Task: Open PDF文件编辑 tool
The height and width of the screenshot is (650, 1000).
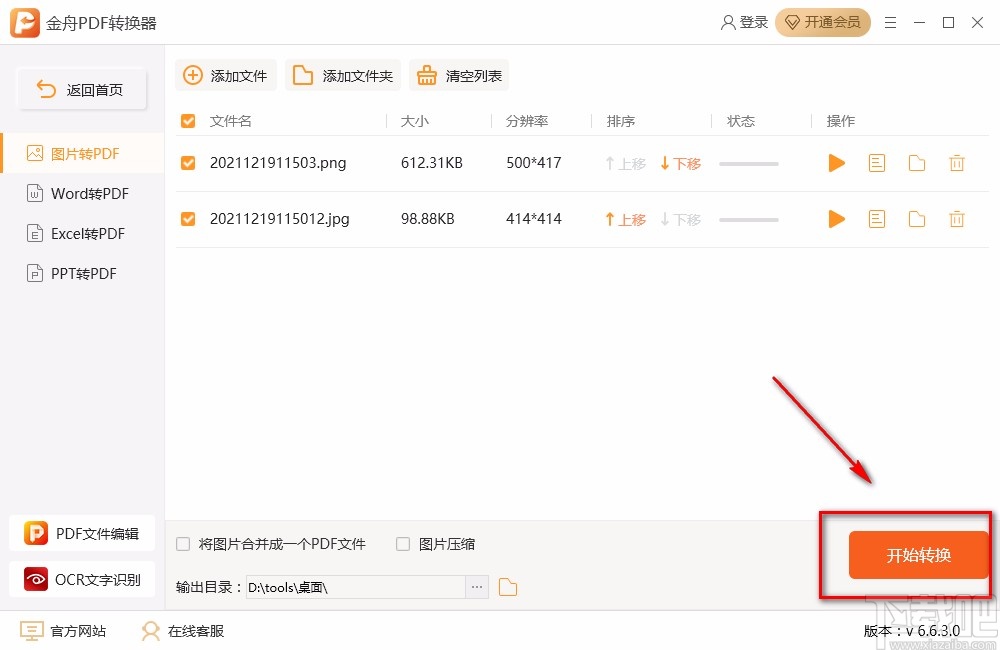Action: coord(82,533)
